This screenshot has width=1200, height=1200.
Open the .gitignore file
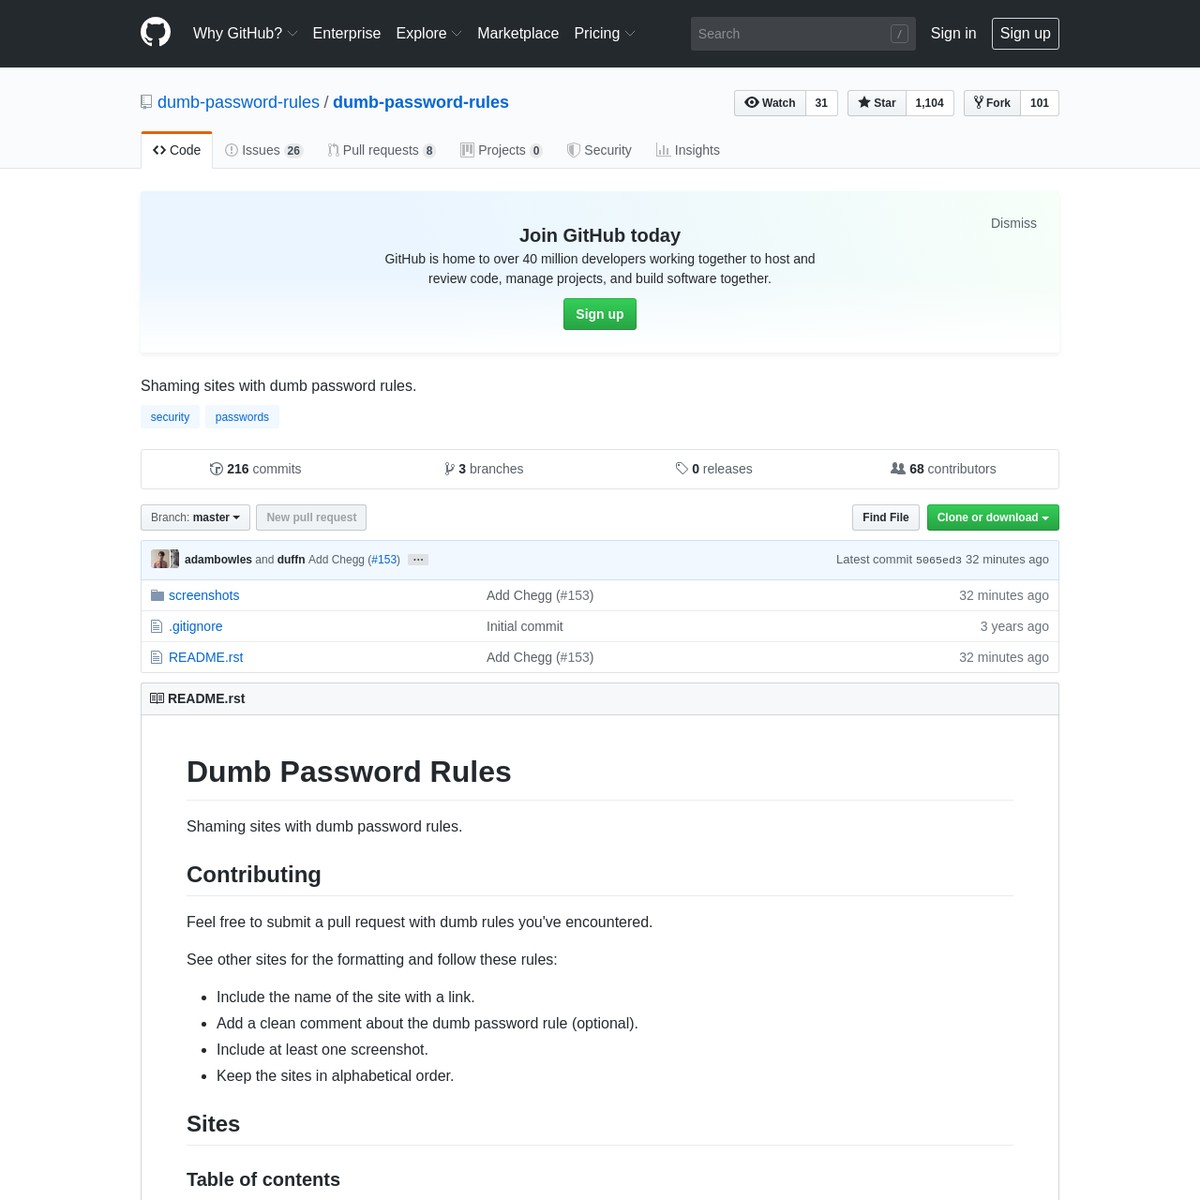[196, 626]
